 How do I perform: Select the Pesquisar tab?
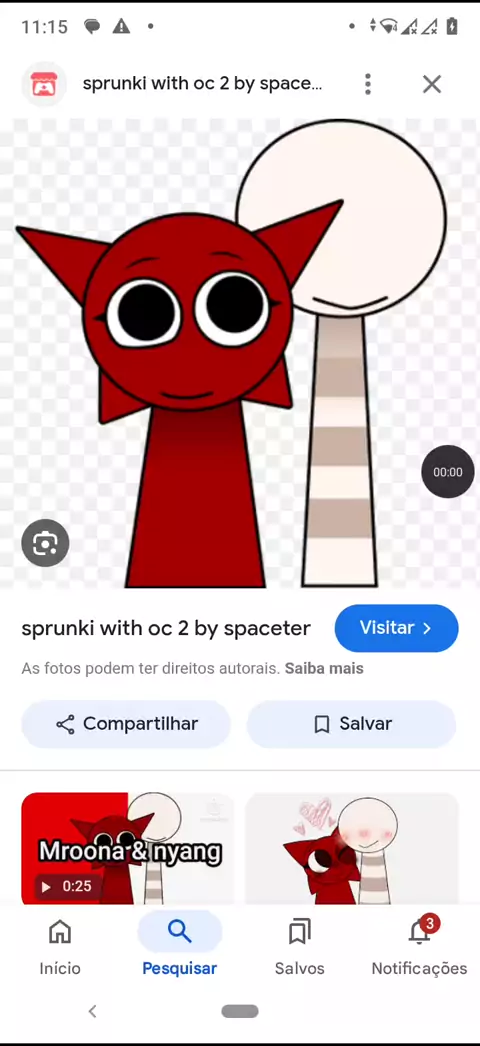[x=179, y=946]
